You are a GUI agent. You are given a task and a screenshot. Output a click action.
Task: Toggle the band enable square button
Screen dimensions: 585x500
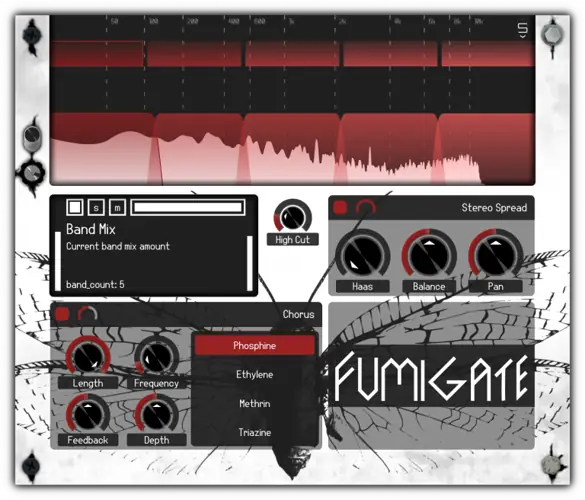pyautogui.click(x=75, y=207)
